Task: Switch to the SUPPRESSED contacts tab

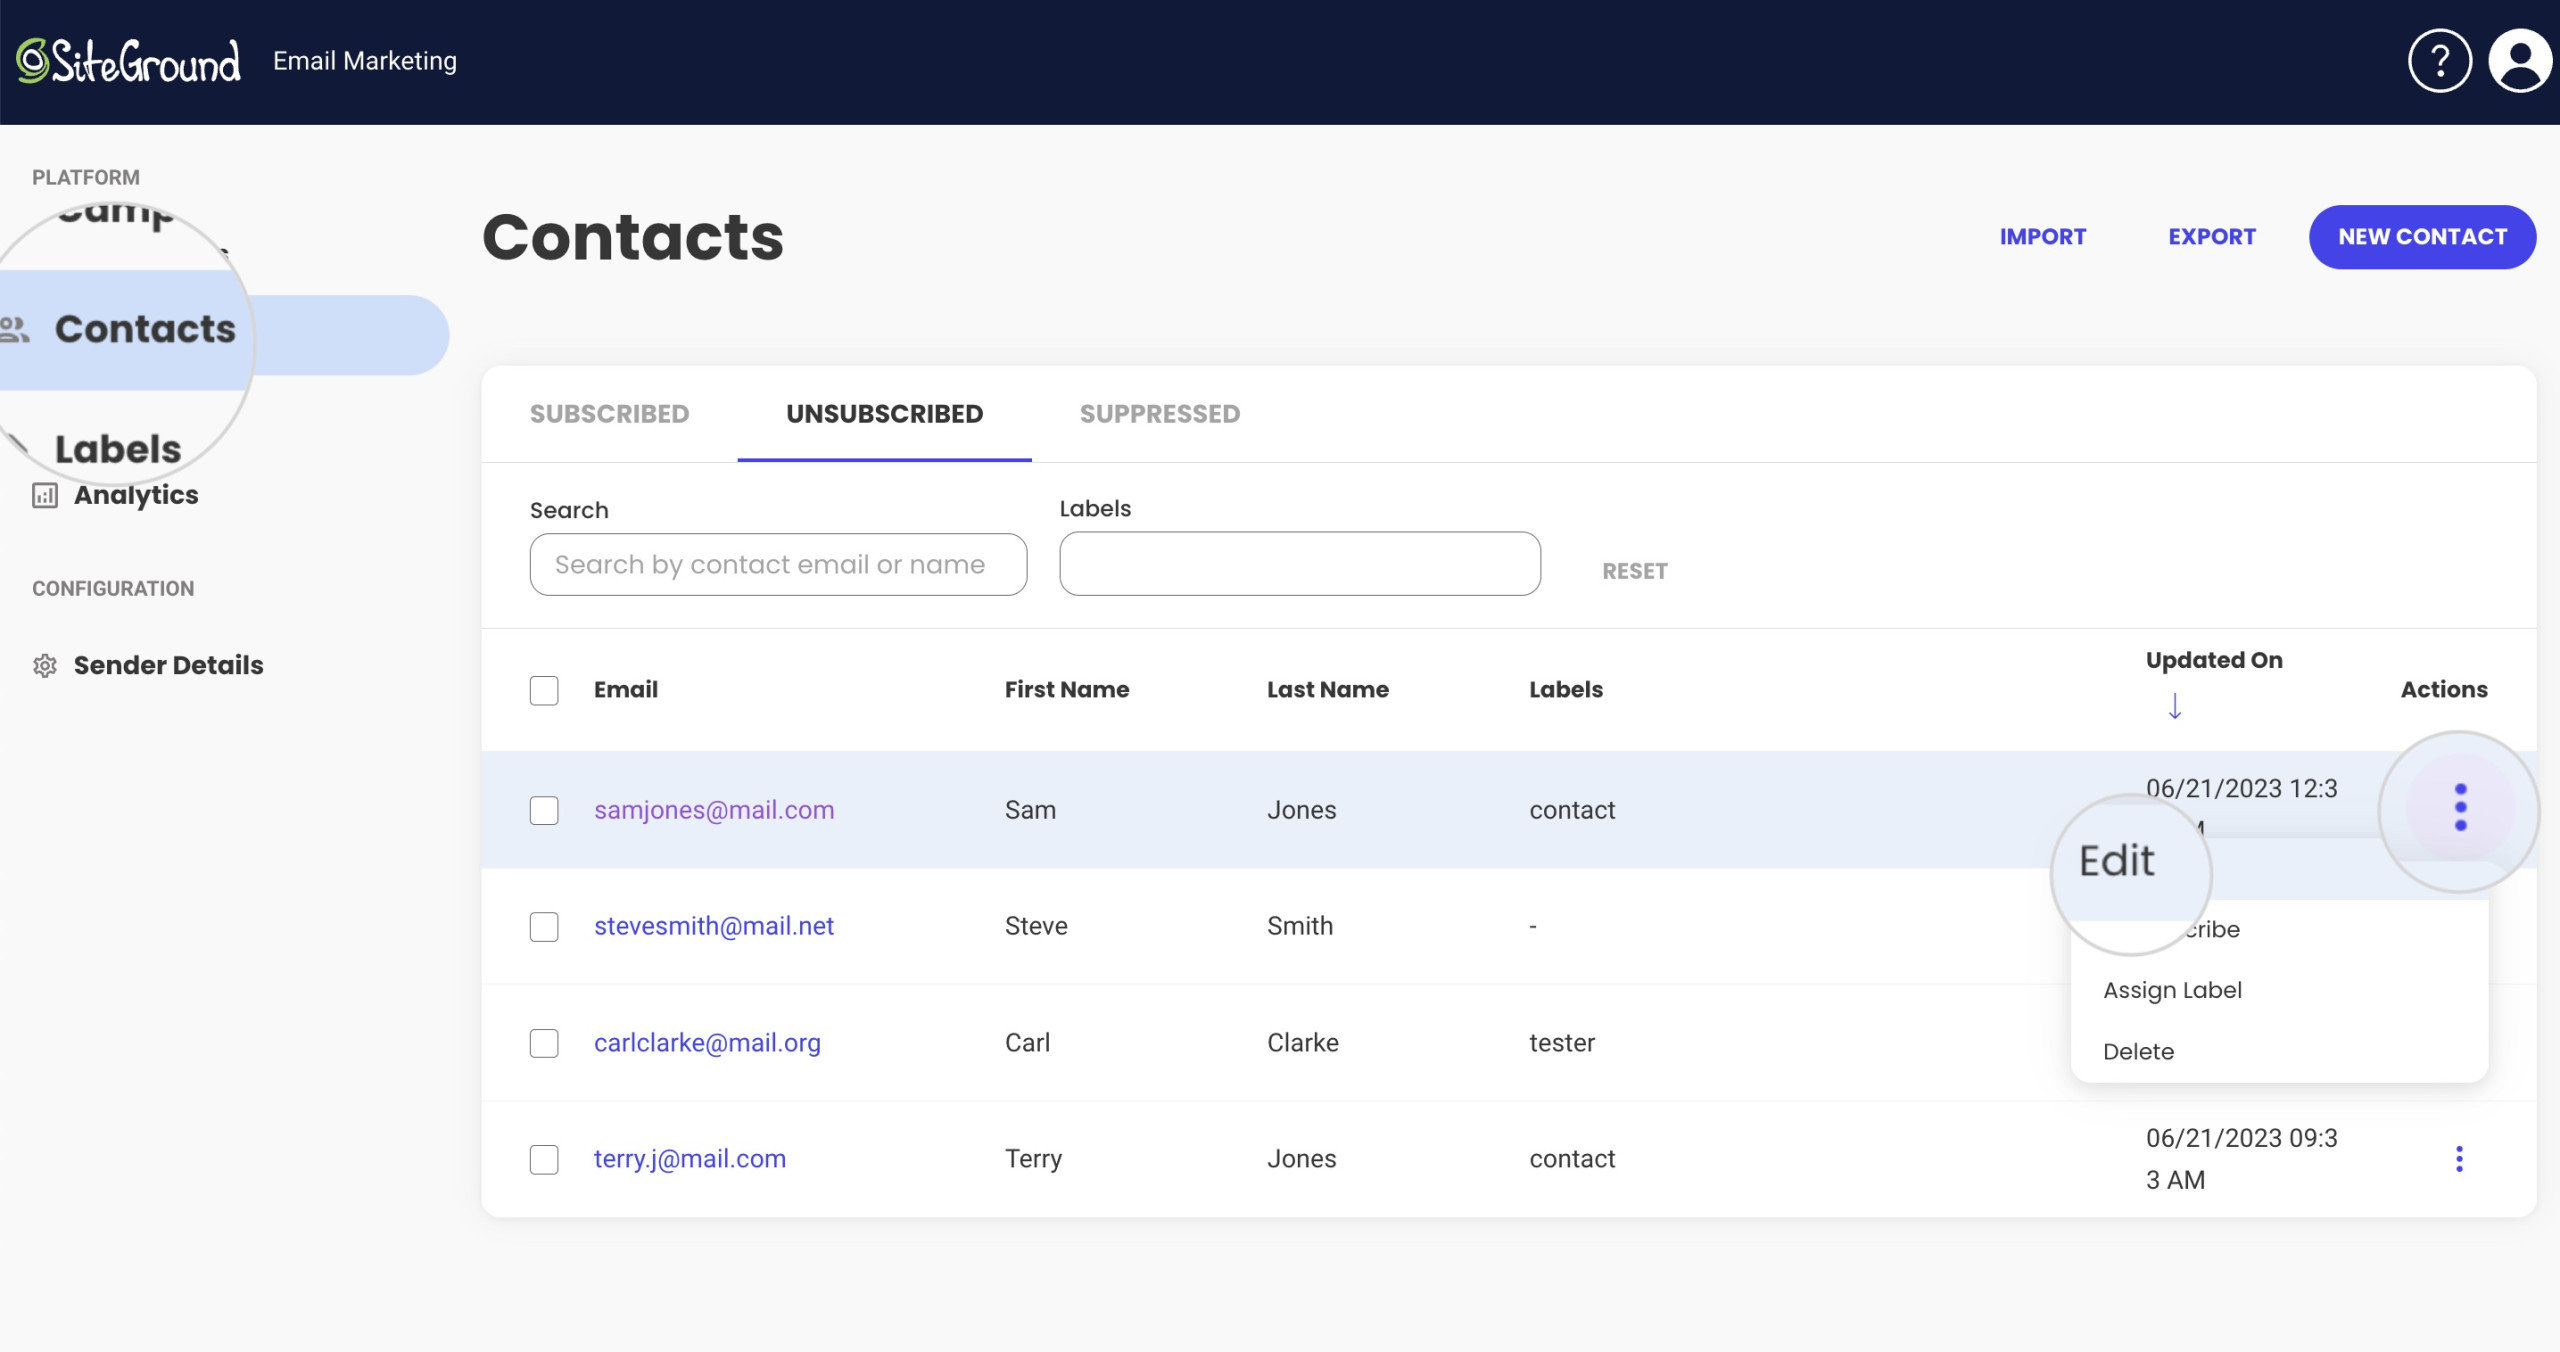Action: [1160, 413]
